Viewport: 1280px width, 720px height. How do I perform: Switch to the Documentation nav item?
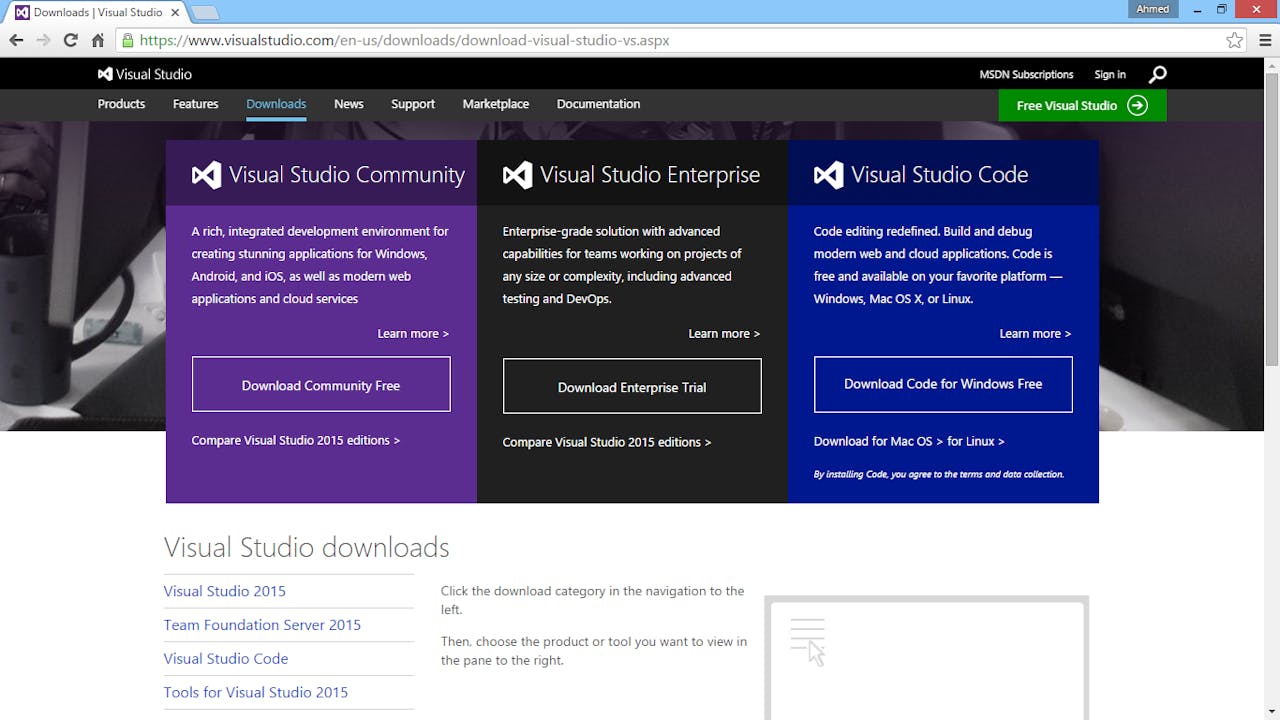598,104
